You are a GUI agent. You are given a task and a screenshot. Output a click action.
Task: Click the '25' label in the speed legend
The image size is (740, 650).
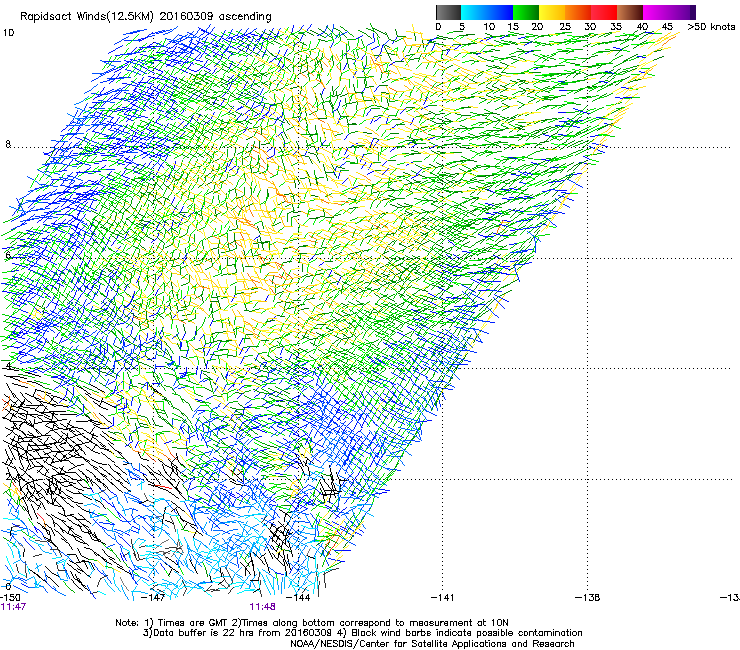[x=565, y=27]
